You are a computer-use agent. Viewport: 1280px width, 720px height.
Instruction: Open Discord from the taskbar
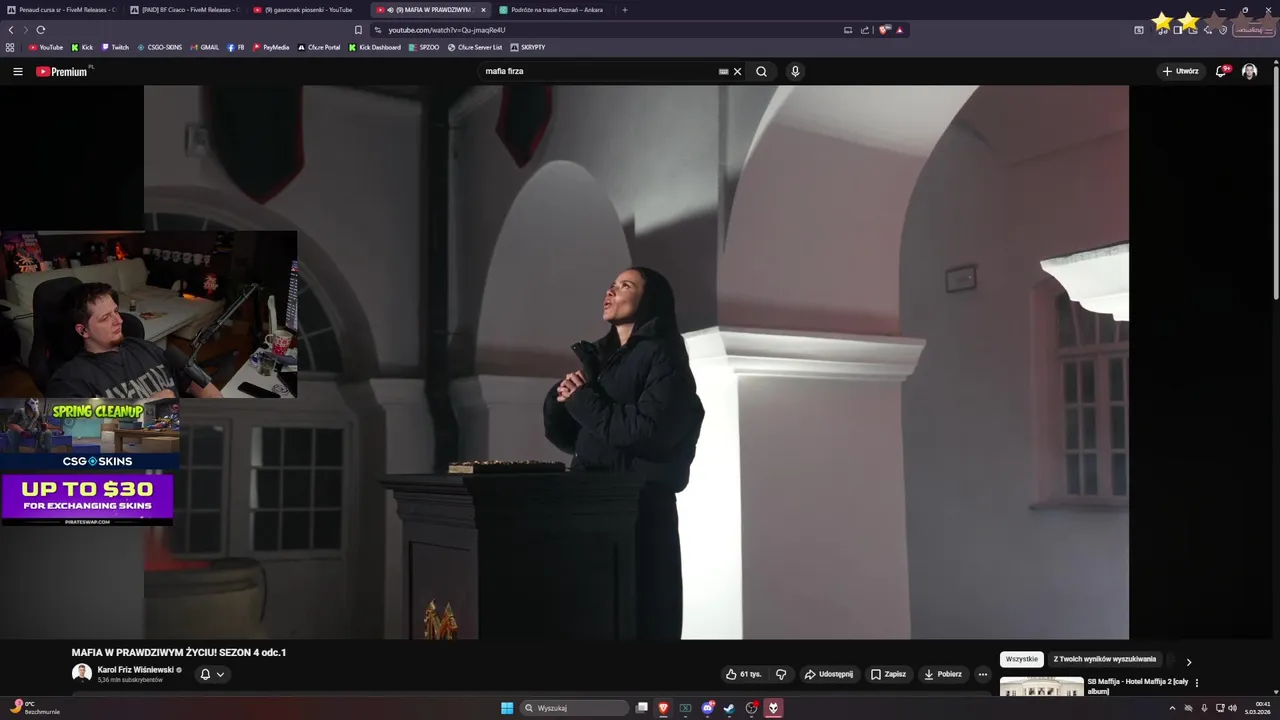pyautogui.click(x=707, y=708)
